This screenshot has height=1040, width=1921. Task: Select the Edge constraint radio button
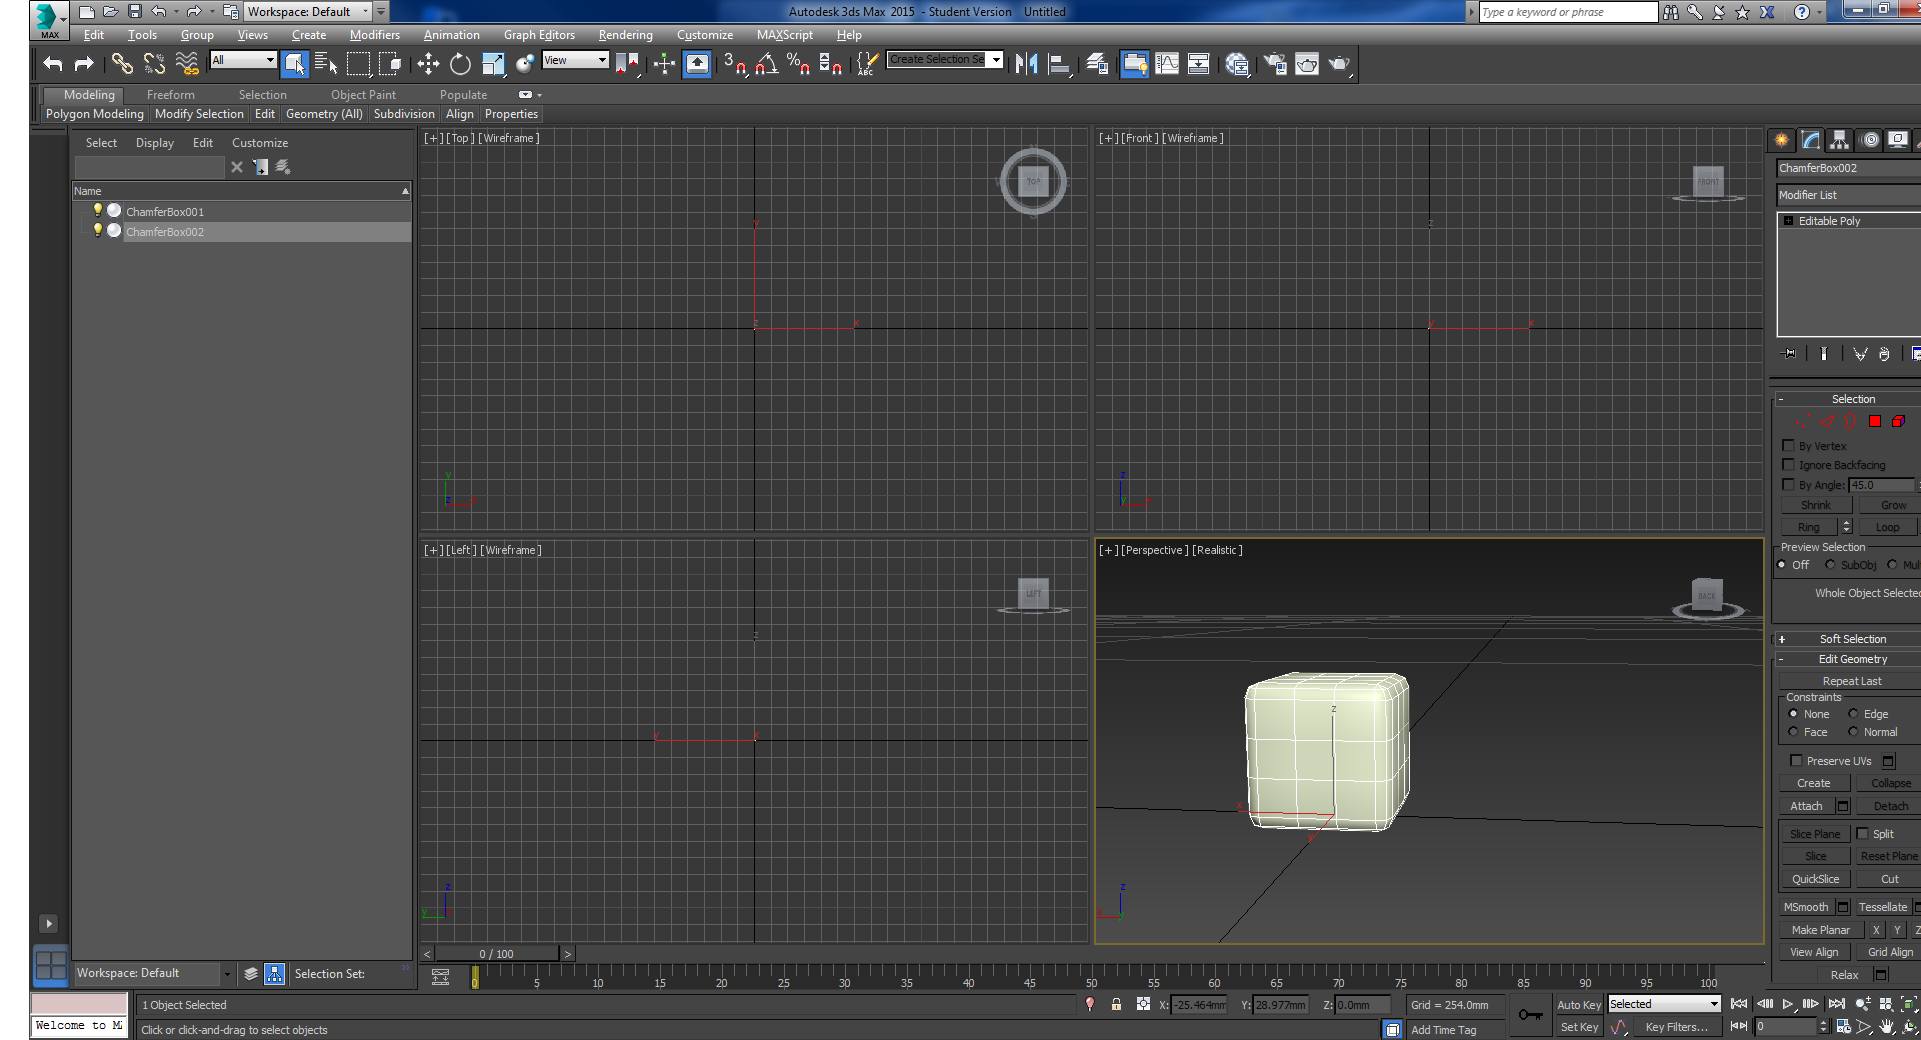click(x=1853, y=714)
